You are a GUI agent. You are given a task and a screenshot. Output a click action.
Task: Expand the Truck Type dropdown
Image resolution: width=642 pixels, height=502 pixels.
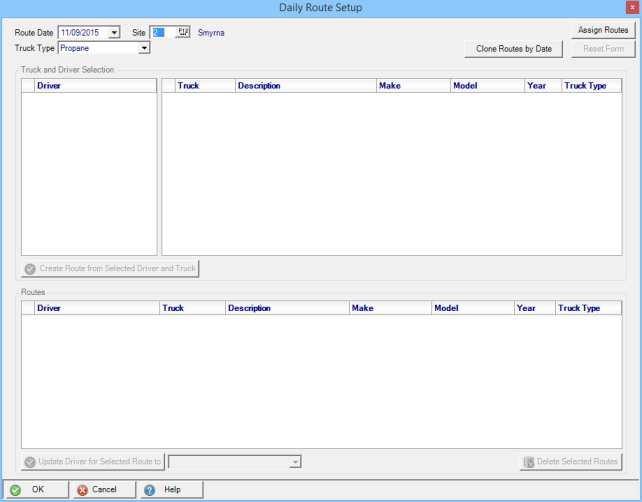coord(144,47)
